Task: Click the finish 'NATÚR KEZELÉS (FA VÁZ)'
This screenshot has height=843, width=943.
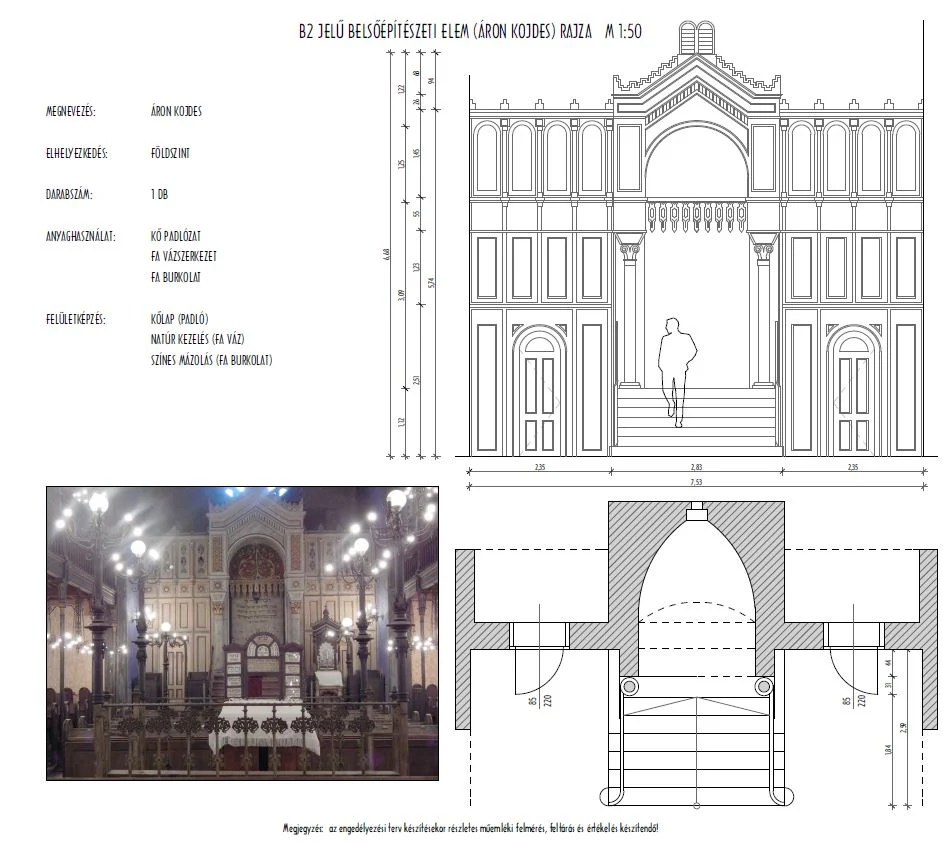Action: pos(197,339)
